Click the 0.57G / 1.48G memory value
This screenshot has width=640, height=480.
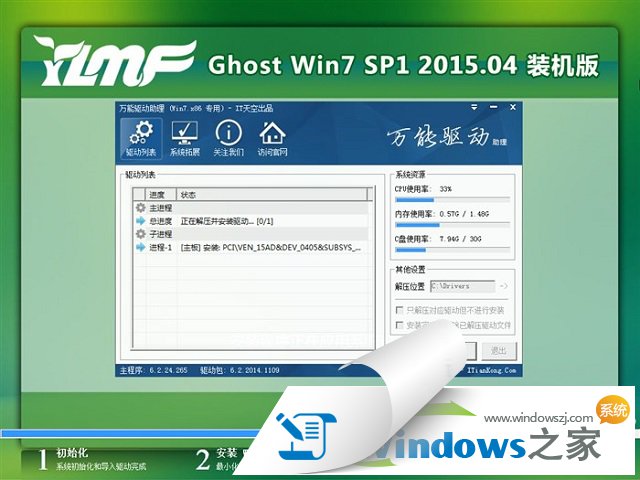point(464,214)
